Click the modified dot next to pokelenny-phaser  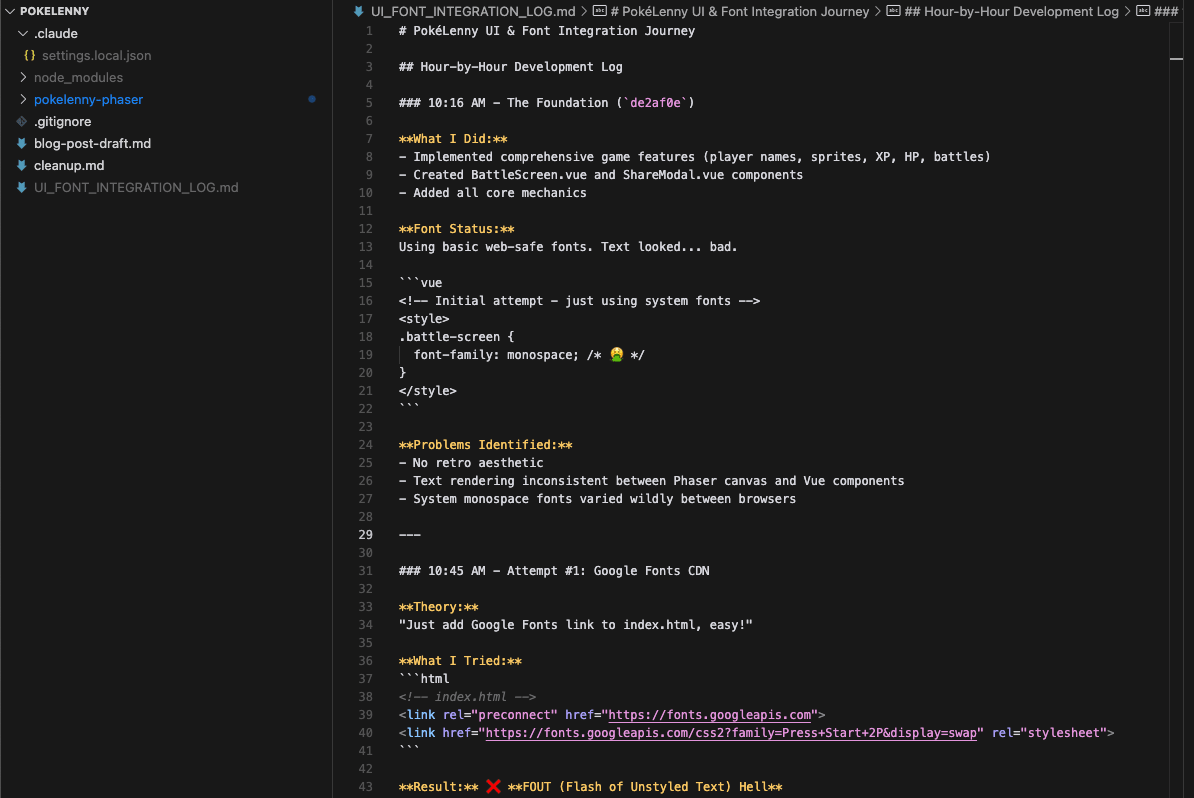coord(311,99)
